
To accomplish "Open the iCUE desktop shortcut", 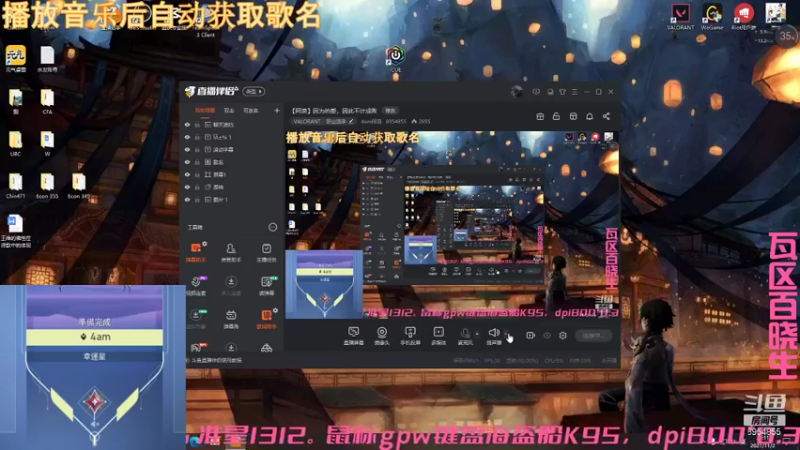I will click(x=395, y=59).
